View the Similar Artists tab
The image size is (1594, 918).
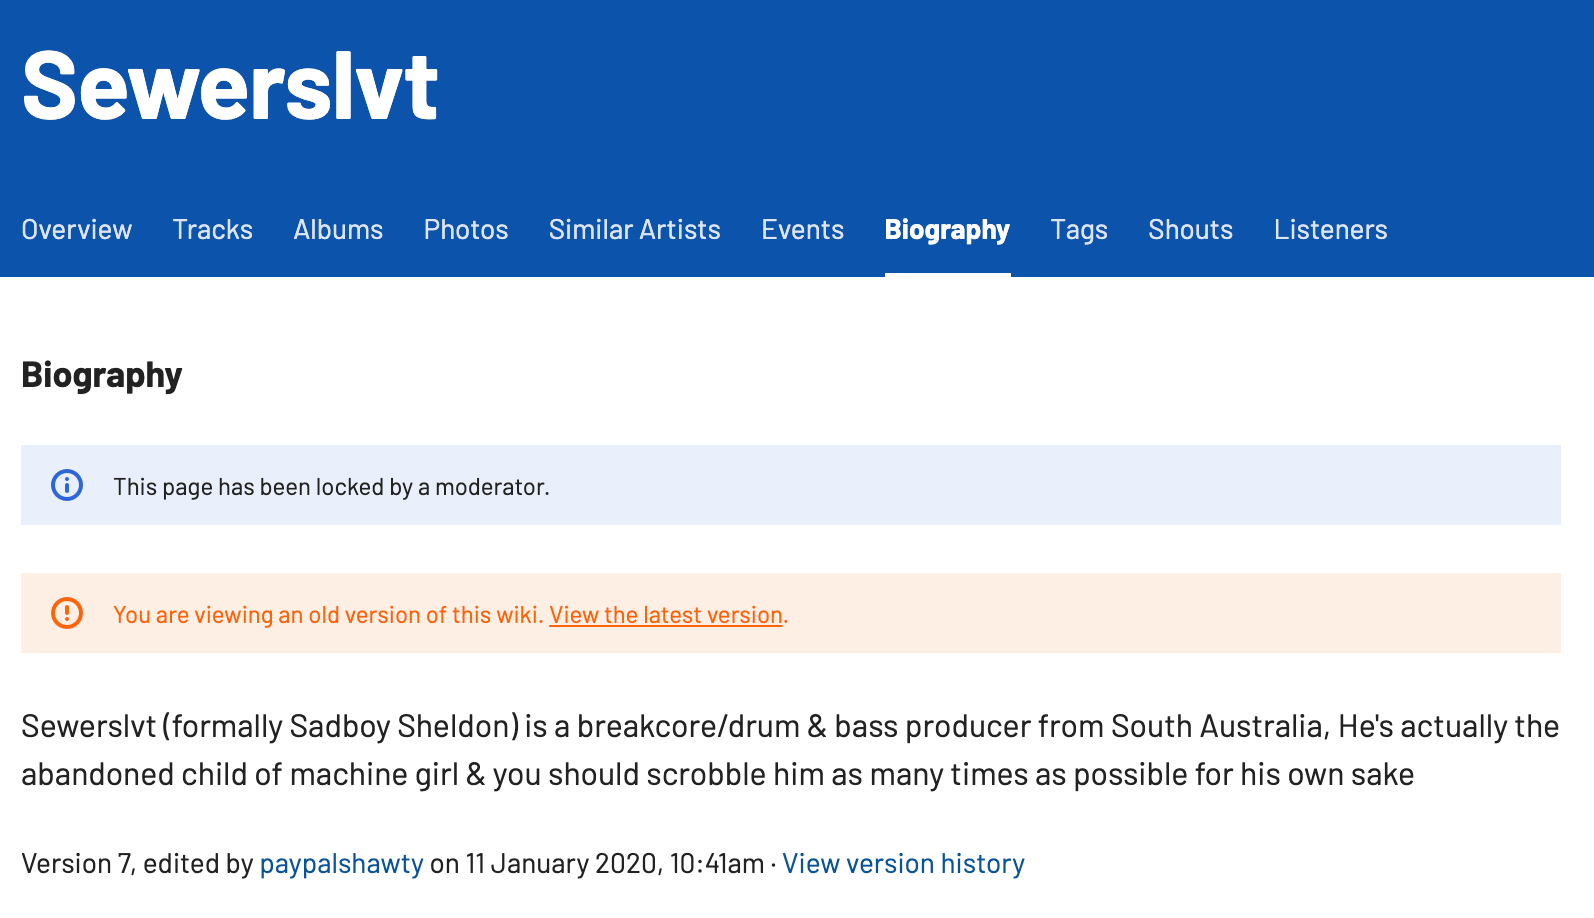click(635, 230)
